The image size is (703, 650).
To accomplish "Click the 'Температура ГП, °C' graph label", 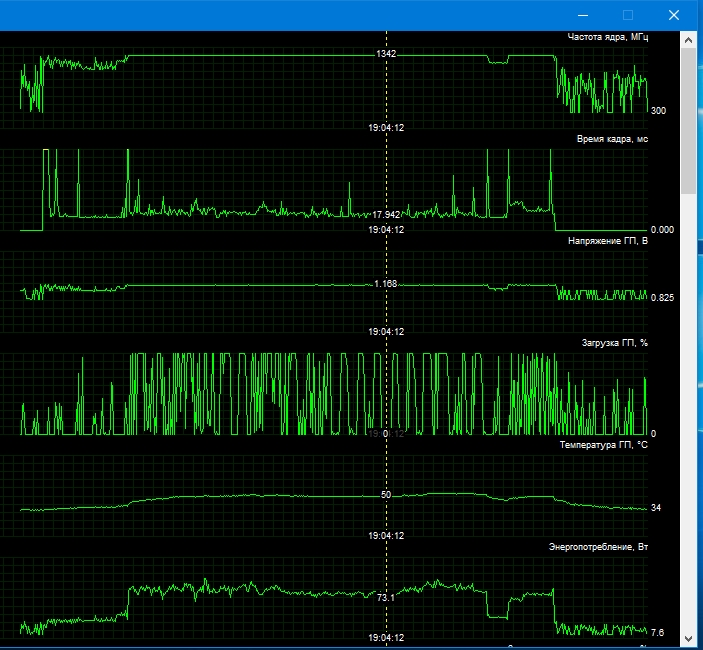I will point(603,445).
